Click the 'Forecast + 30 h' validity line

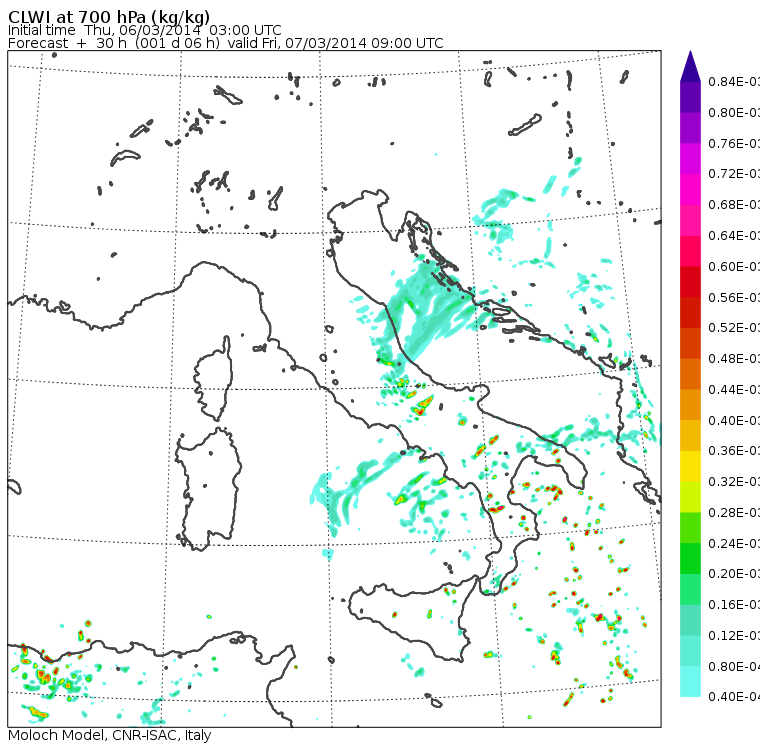(225, 43)
